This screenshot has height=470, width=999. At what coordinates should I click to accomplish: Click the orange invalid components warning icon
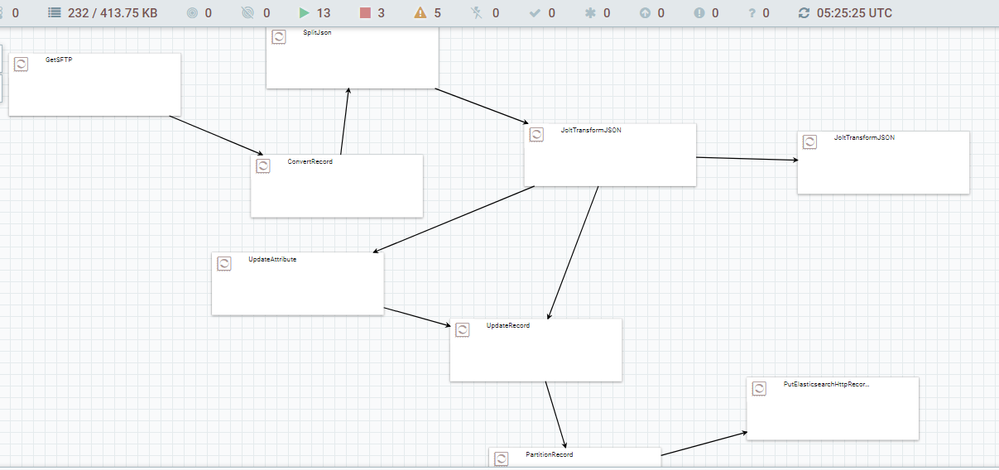pos(420,13)
